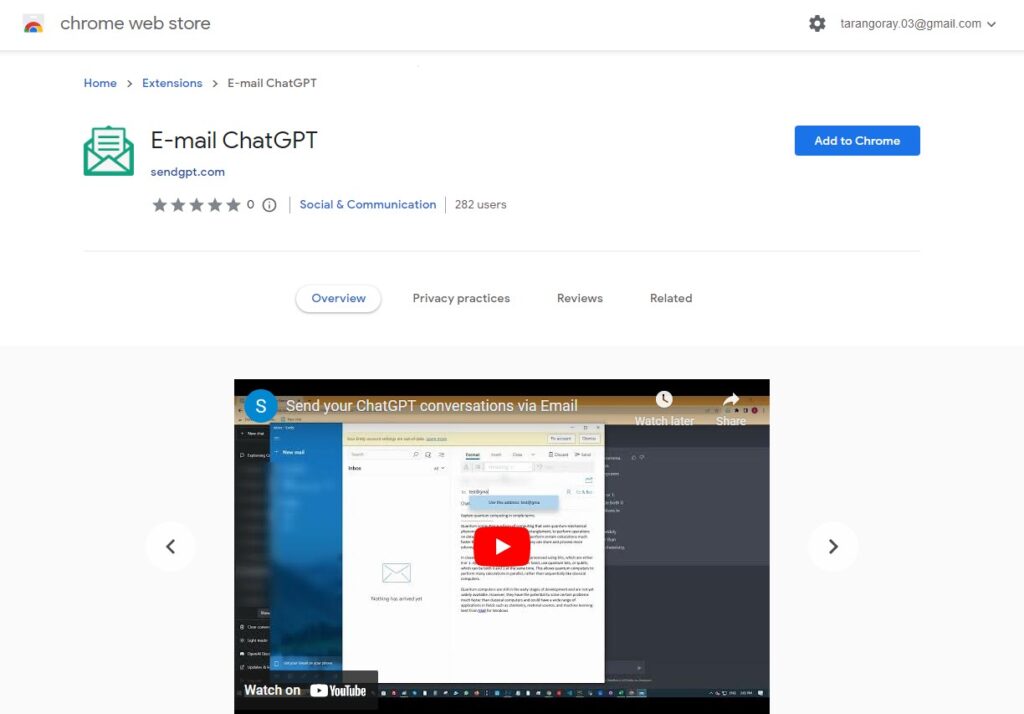Click the green E-mail ChatGPT envelope icon
The image size is (1024, 714).
coord(108,150)
